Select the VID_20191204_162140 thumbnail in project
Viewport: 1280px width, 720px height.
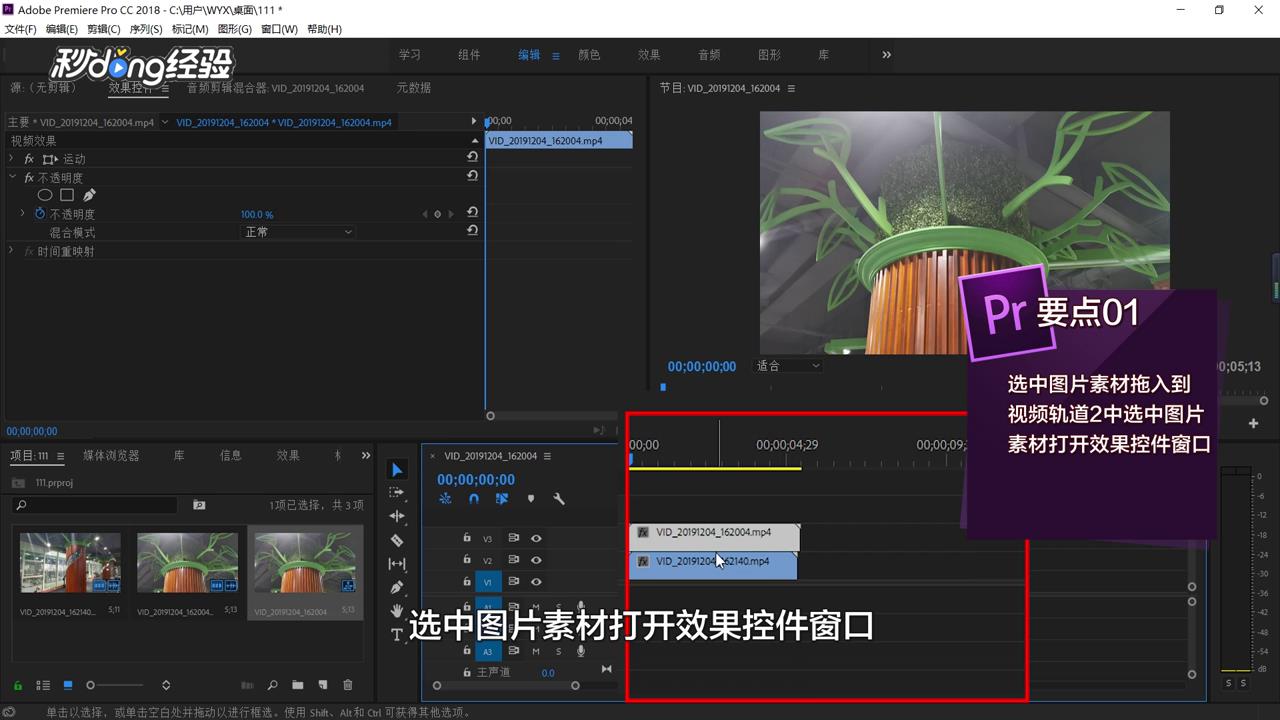click(70, 563)
